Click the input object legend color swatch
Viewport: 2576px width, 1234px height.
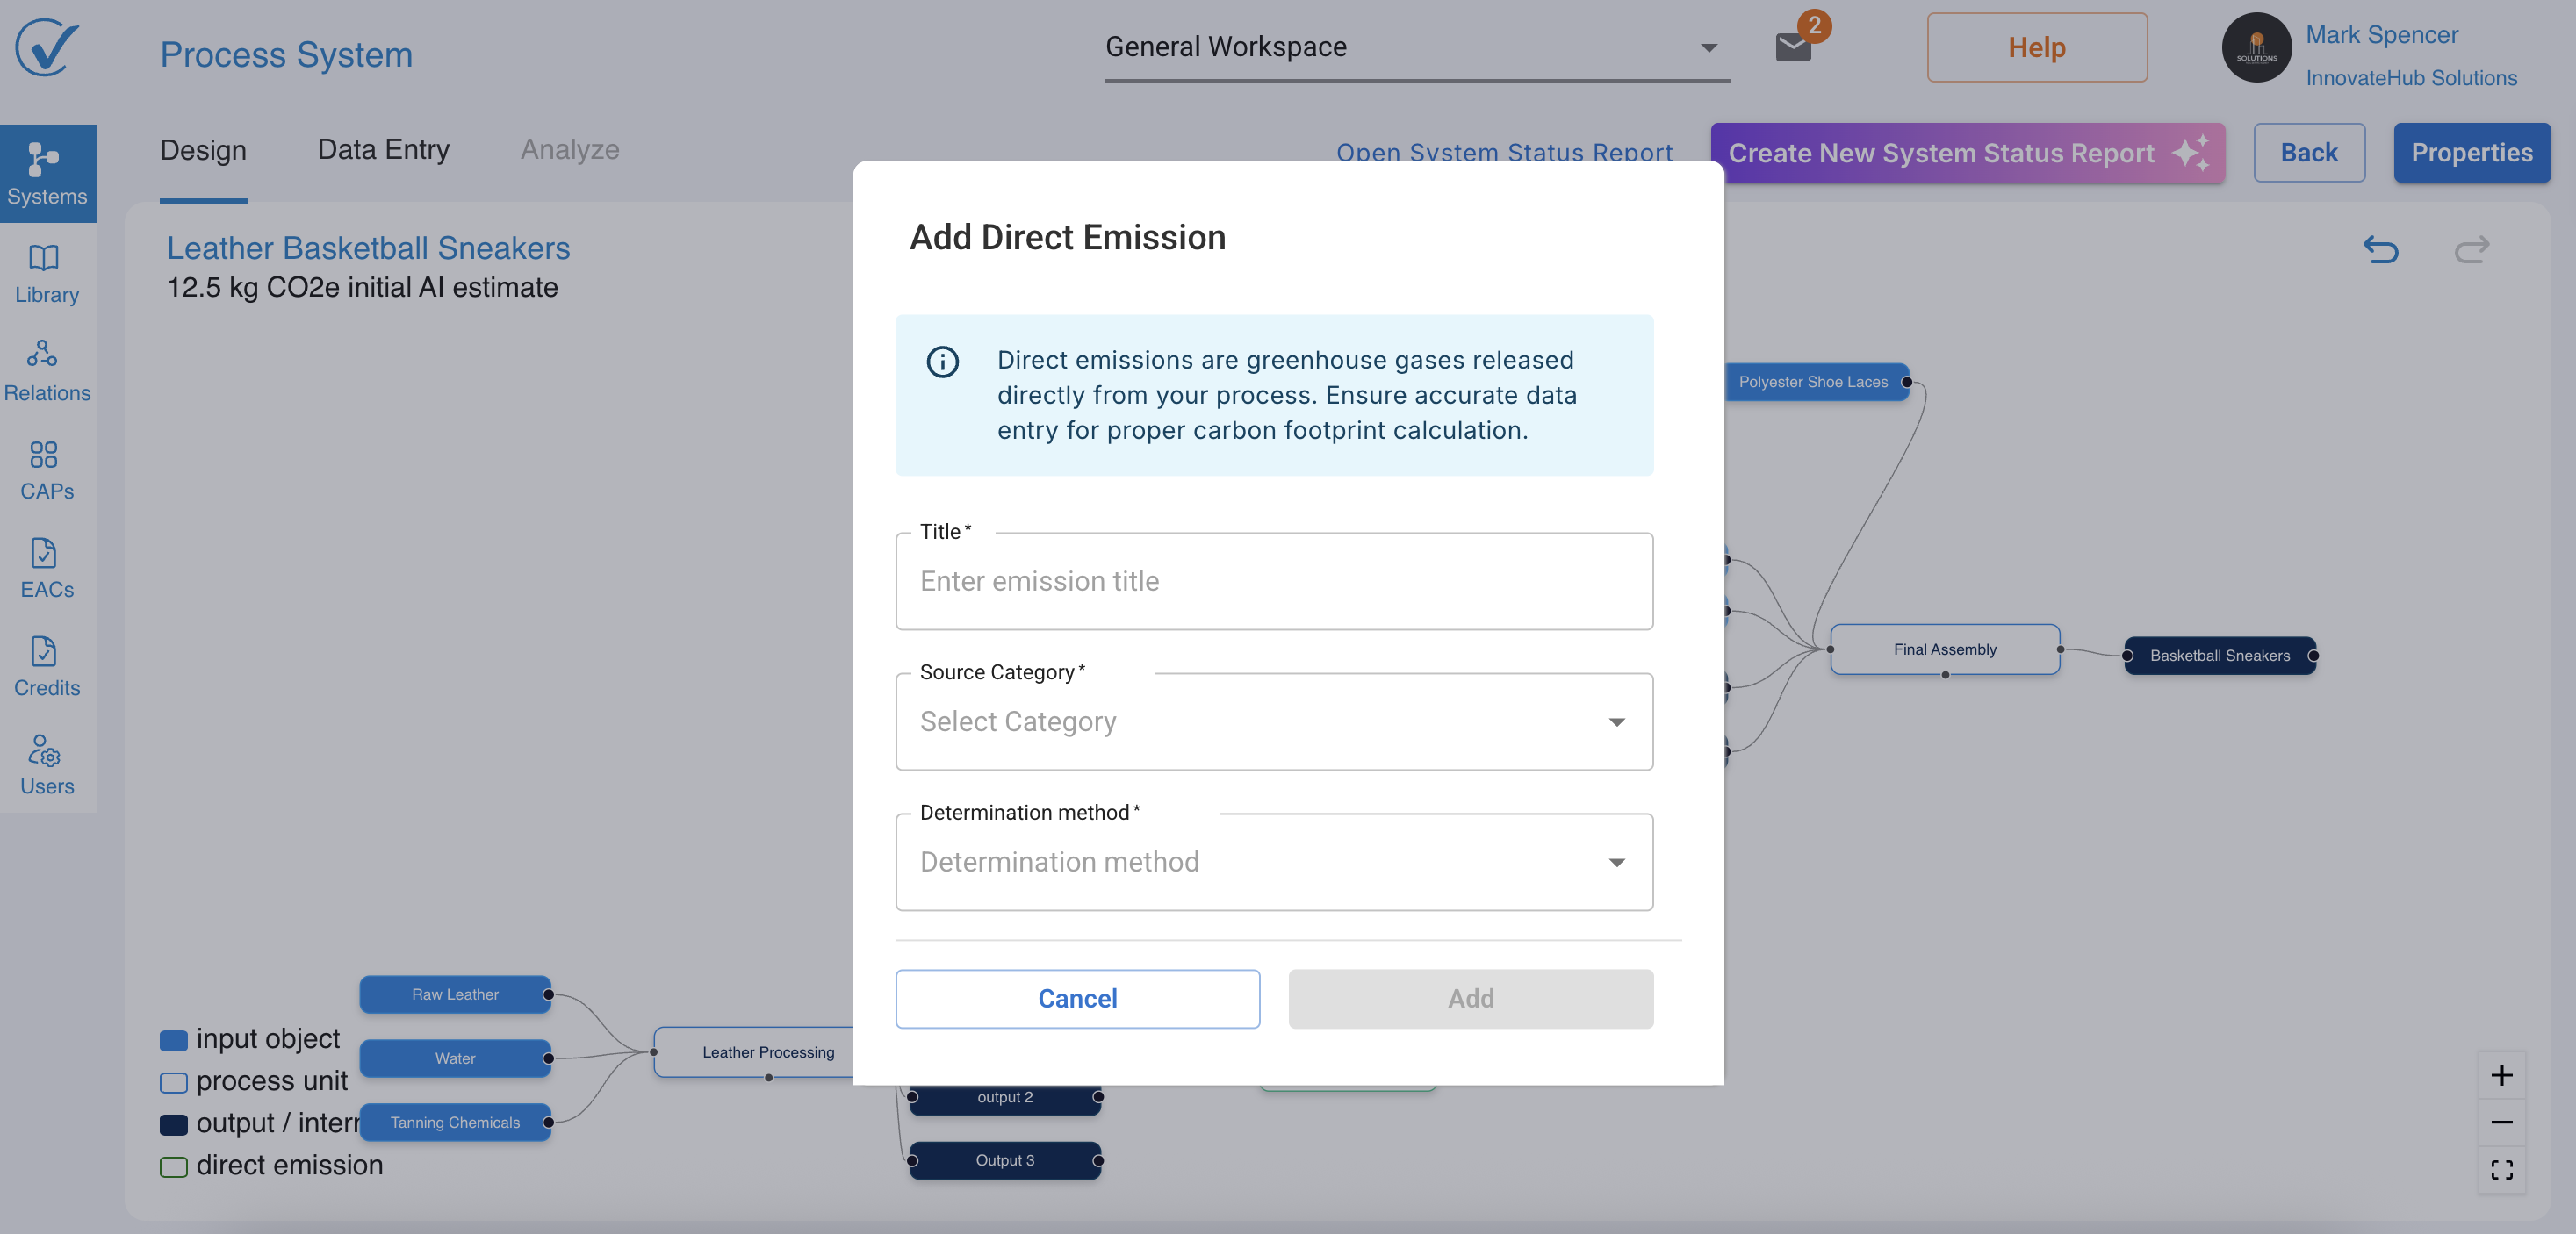point(174,1040)
